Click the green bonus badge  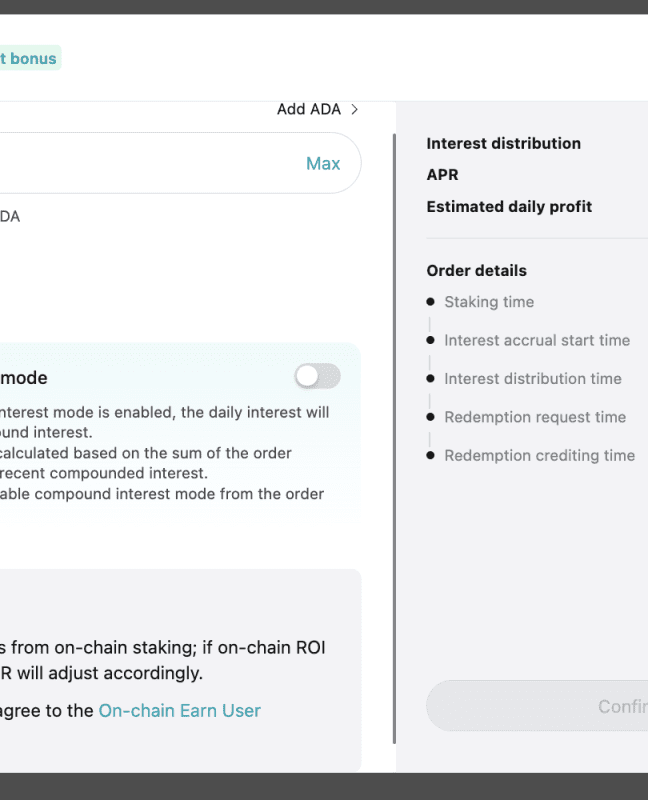pos(30,58)
